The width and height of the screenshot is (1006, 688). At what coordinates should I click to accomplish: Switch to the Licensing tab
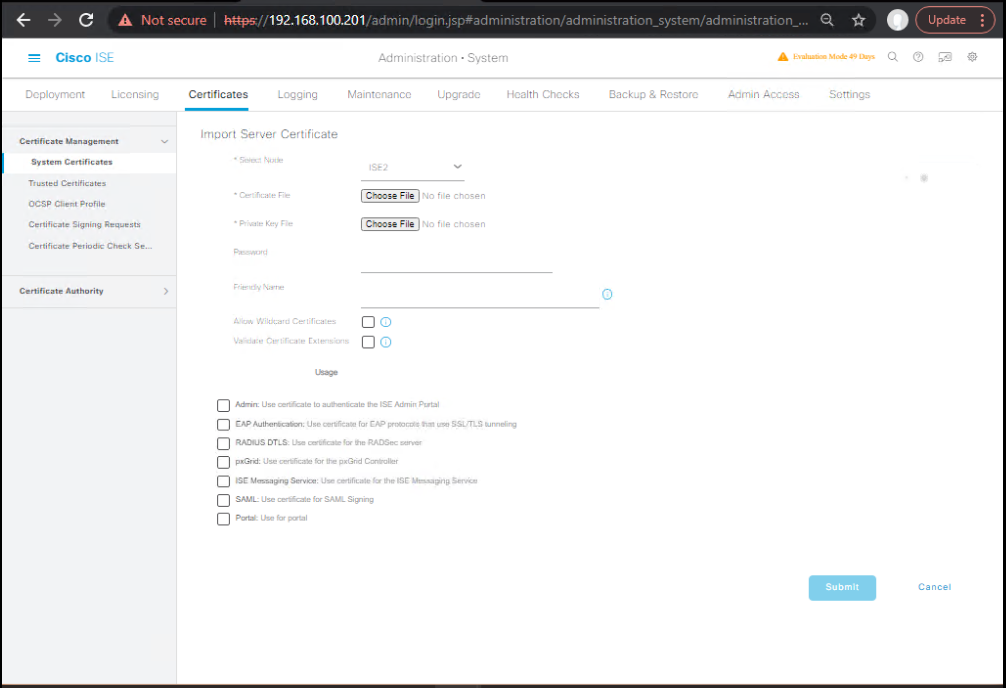[135, 94]
